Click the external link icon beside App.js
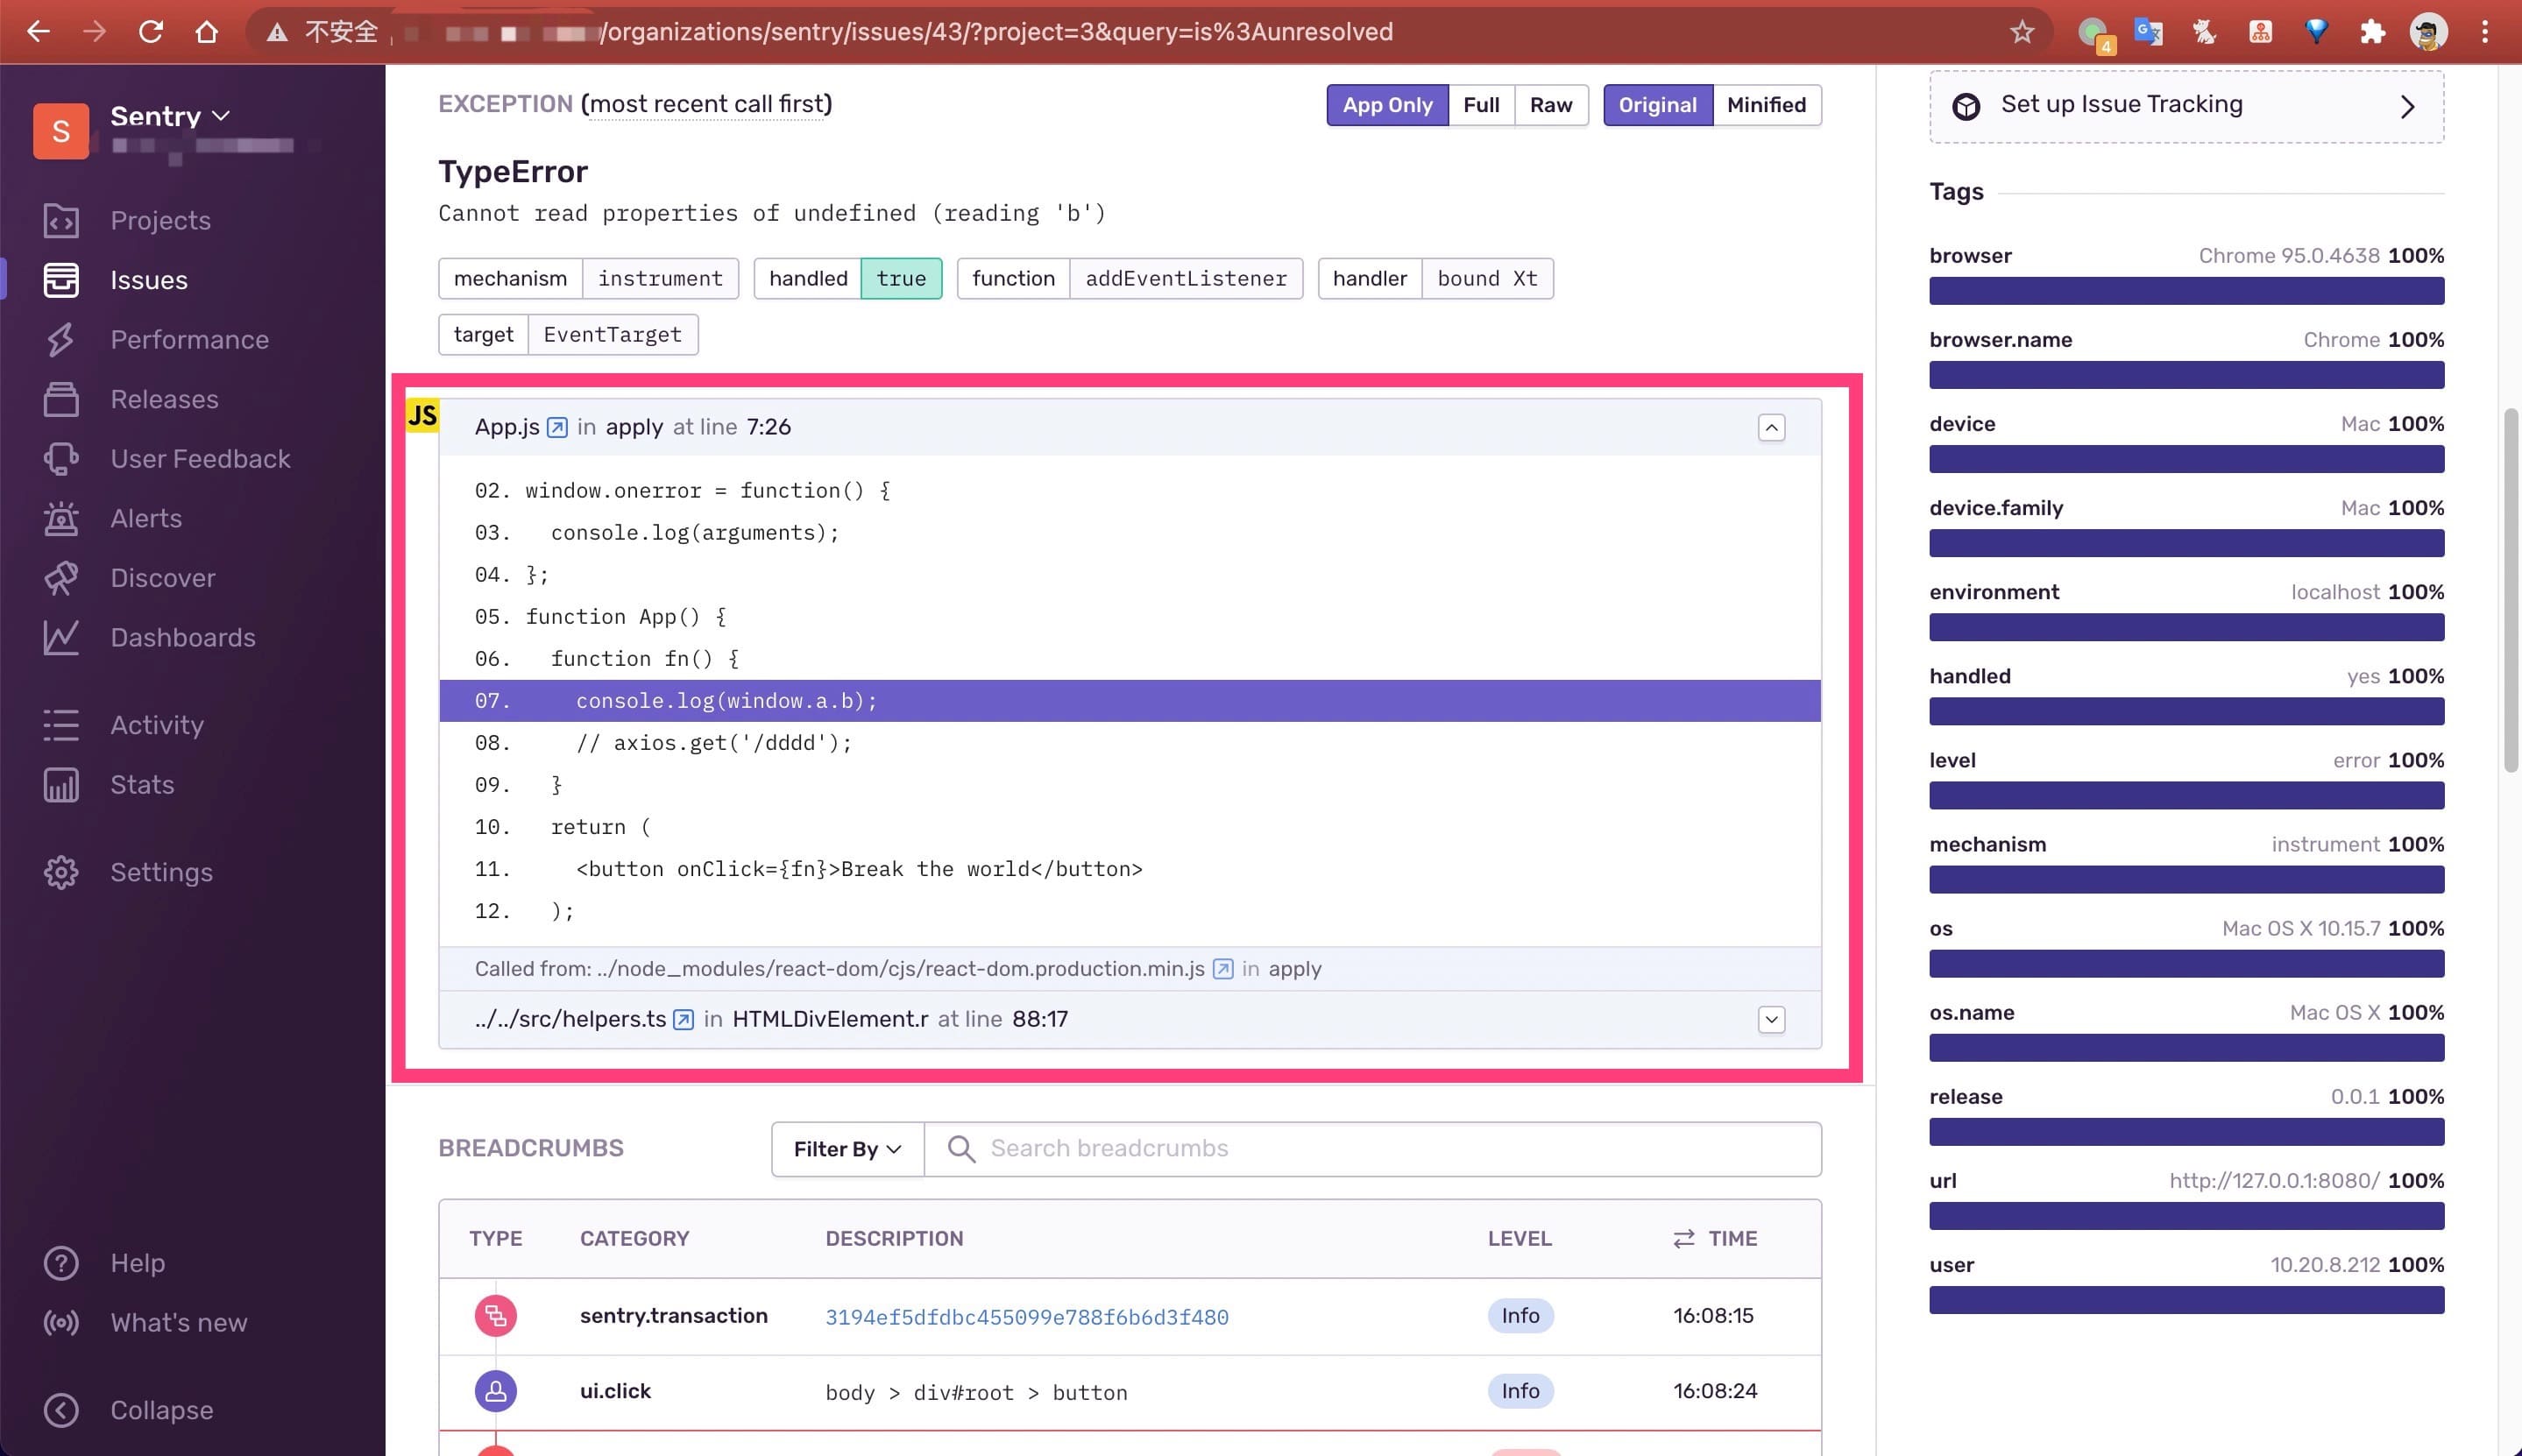The image size is (2522, 1456). coord(557,427)
